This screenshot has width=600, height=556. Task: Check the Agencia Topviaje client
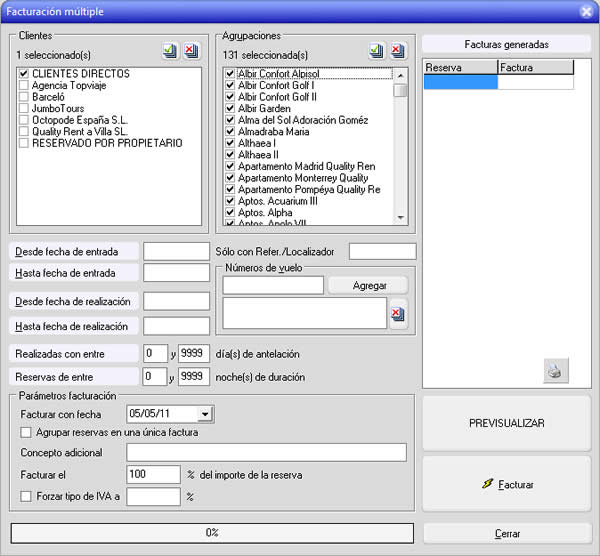pyautogui.click(x=24, y=86)
